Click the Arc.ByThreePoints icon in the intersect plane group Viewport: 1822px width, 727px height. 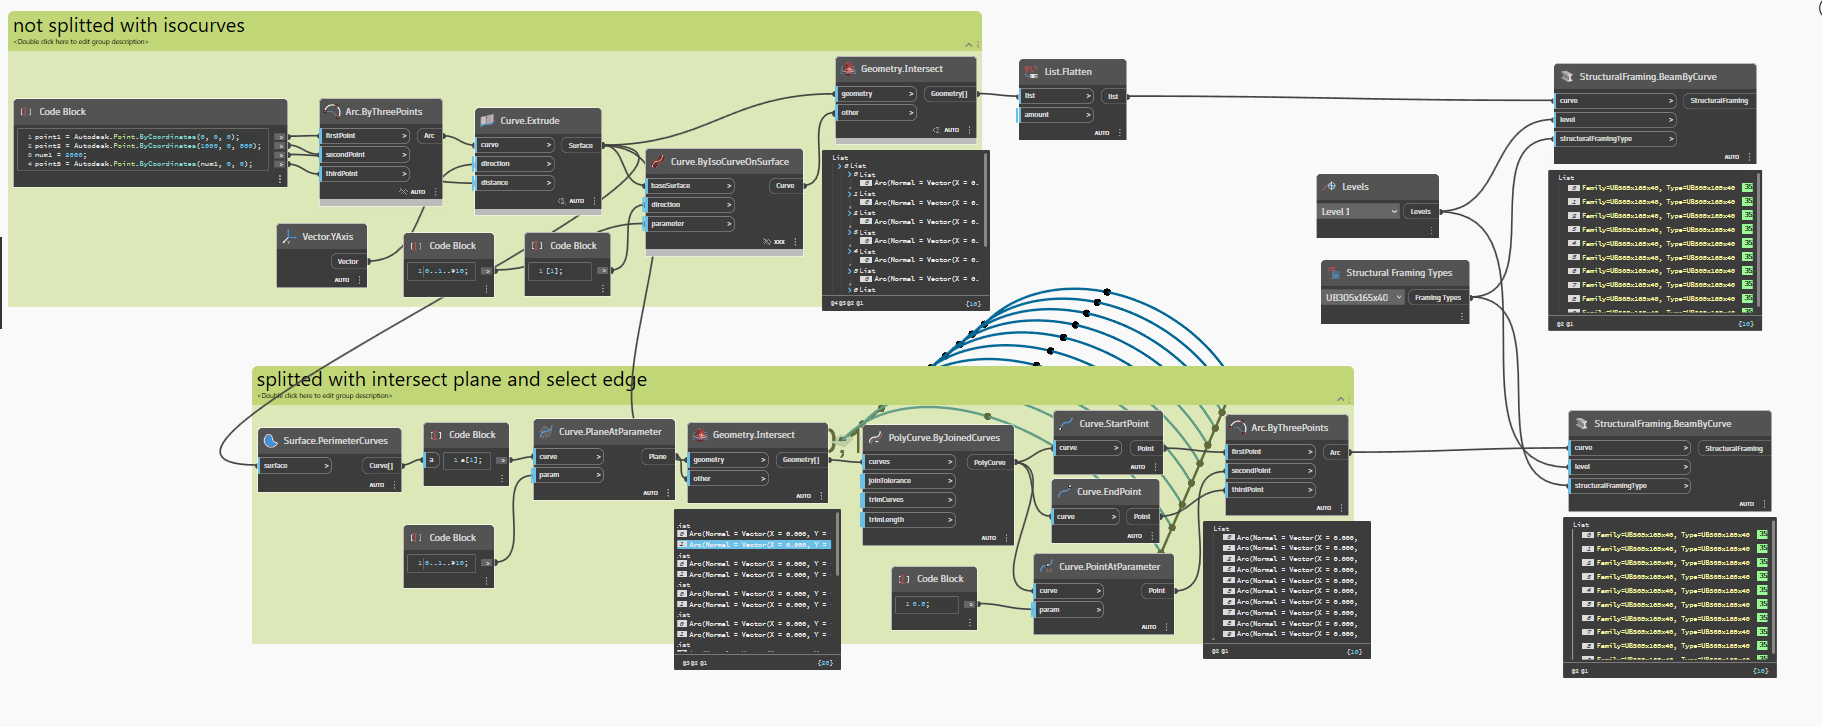coord(1239,427)
